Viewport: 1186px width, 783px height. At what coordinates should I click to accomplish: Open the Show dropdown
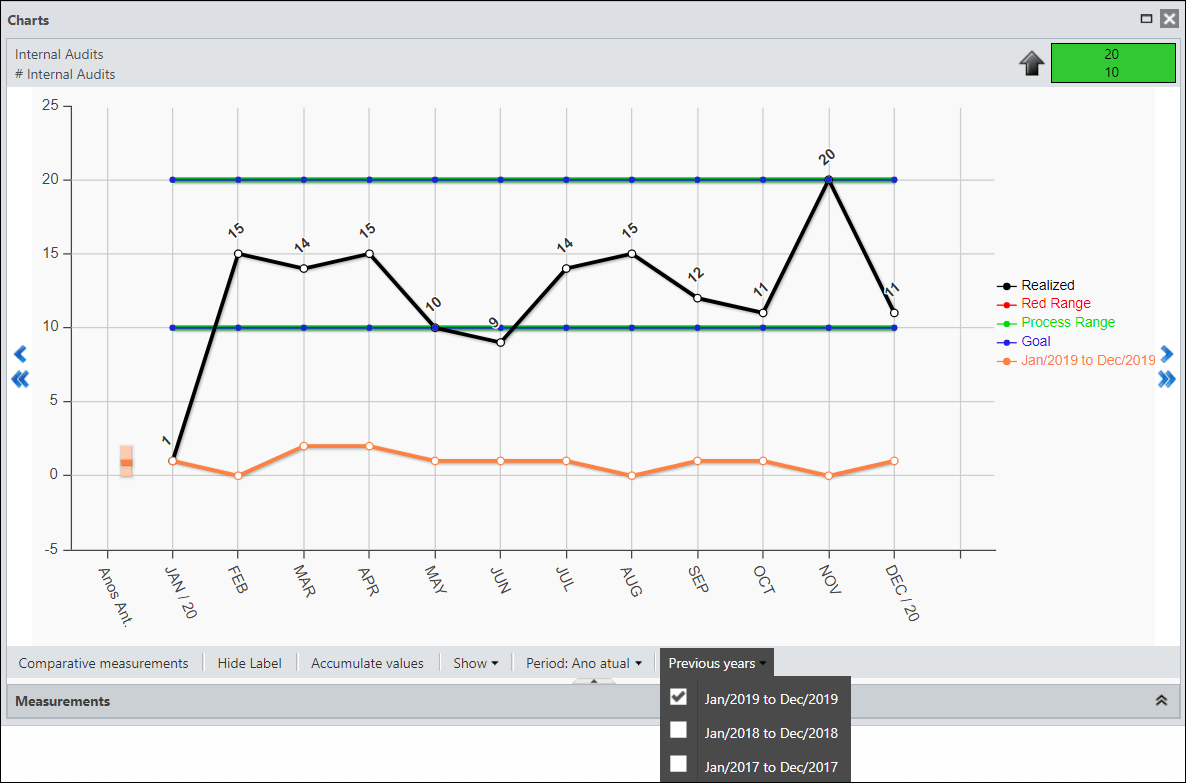[476, 663]
